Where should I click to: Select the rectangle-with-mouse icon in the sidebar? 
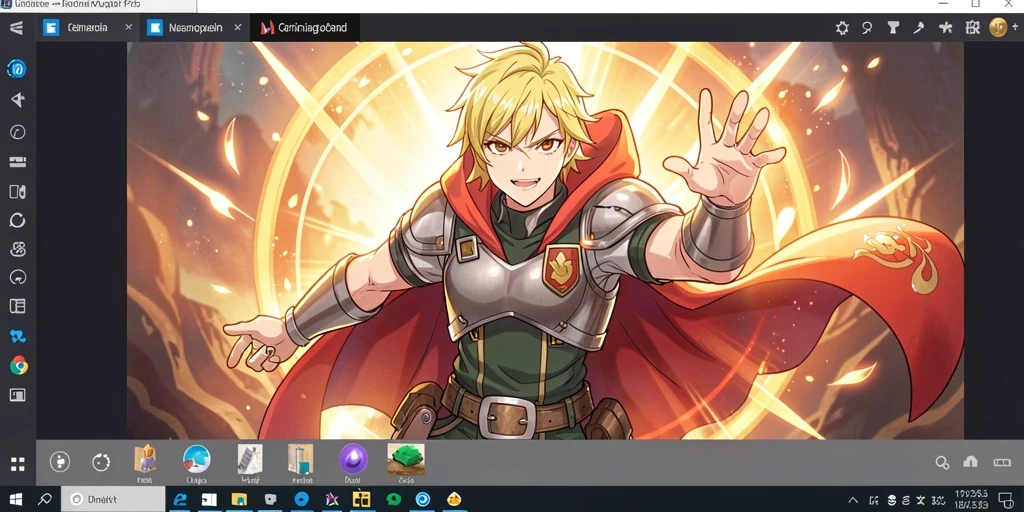(18, 191)
